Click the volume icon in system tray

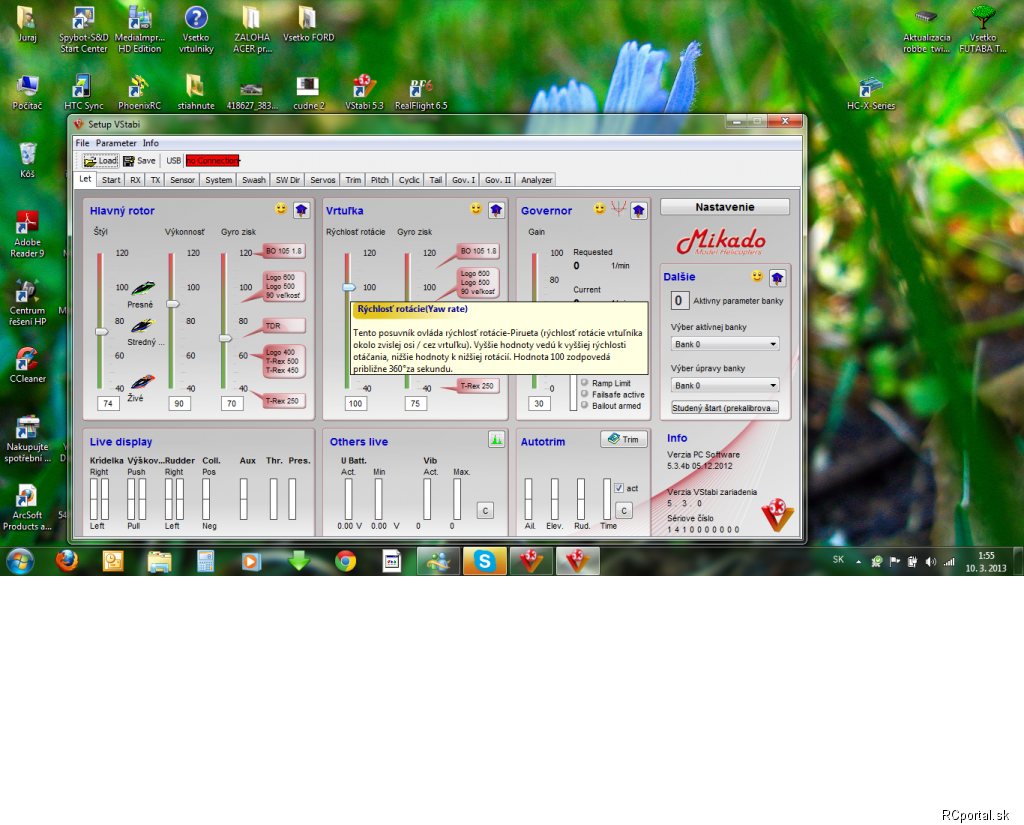coord(931,562)
